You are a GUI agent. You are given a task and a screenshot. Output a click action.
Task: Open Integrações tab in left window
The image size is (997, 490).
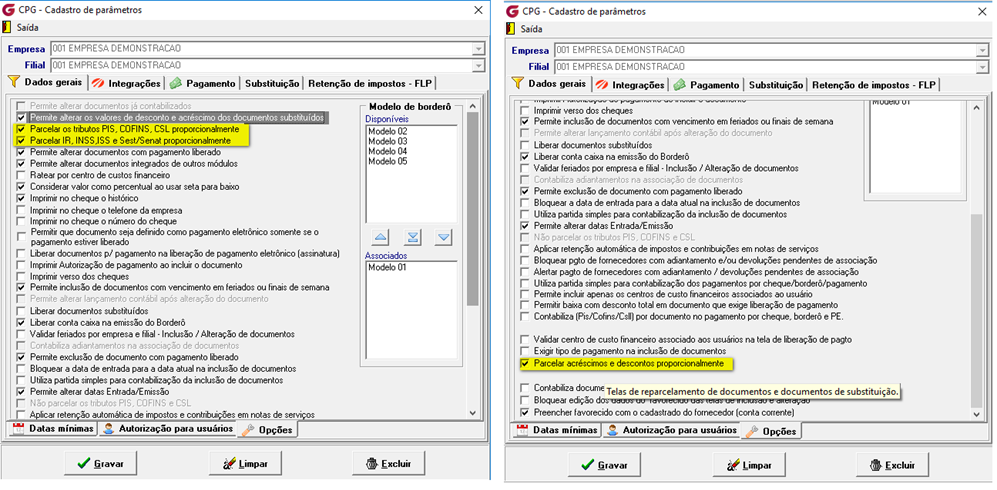127,83
